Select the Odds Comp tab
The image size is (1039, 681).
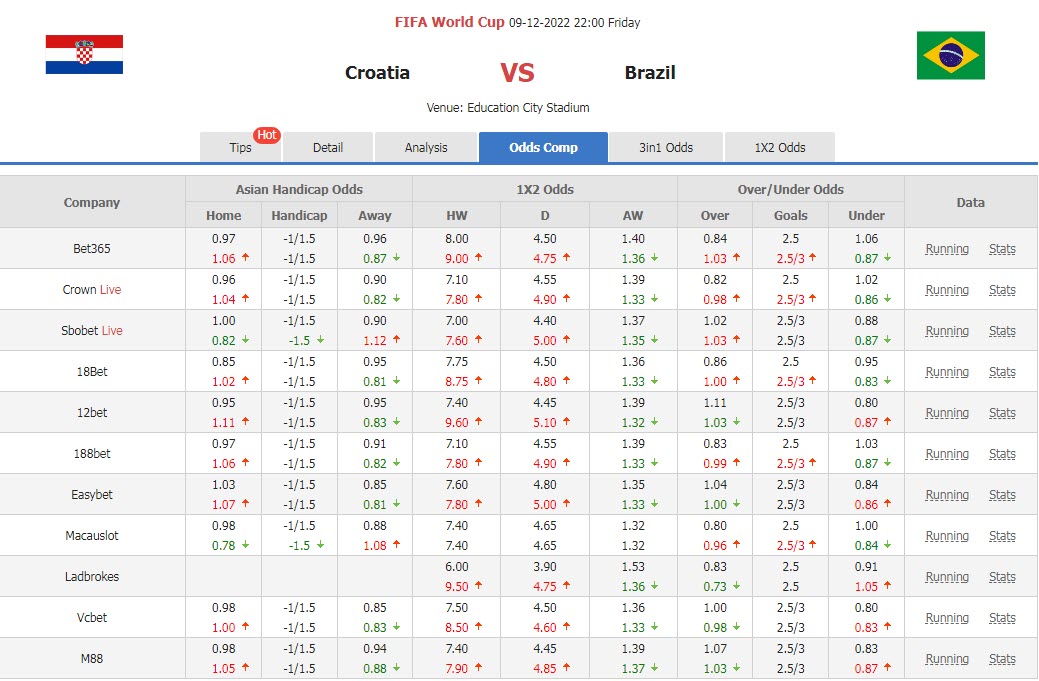pyautogui.click(x=543, y=148)
